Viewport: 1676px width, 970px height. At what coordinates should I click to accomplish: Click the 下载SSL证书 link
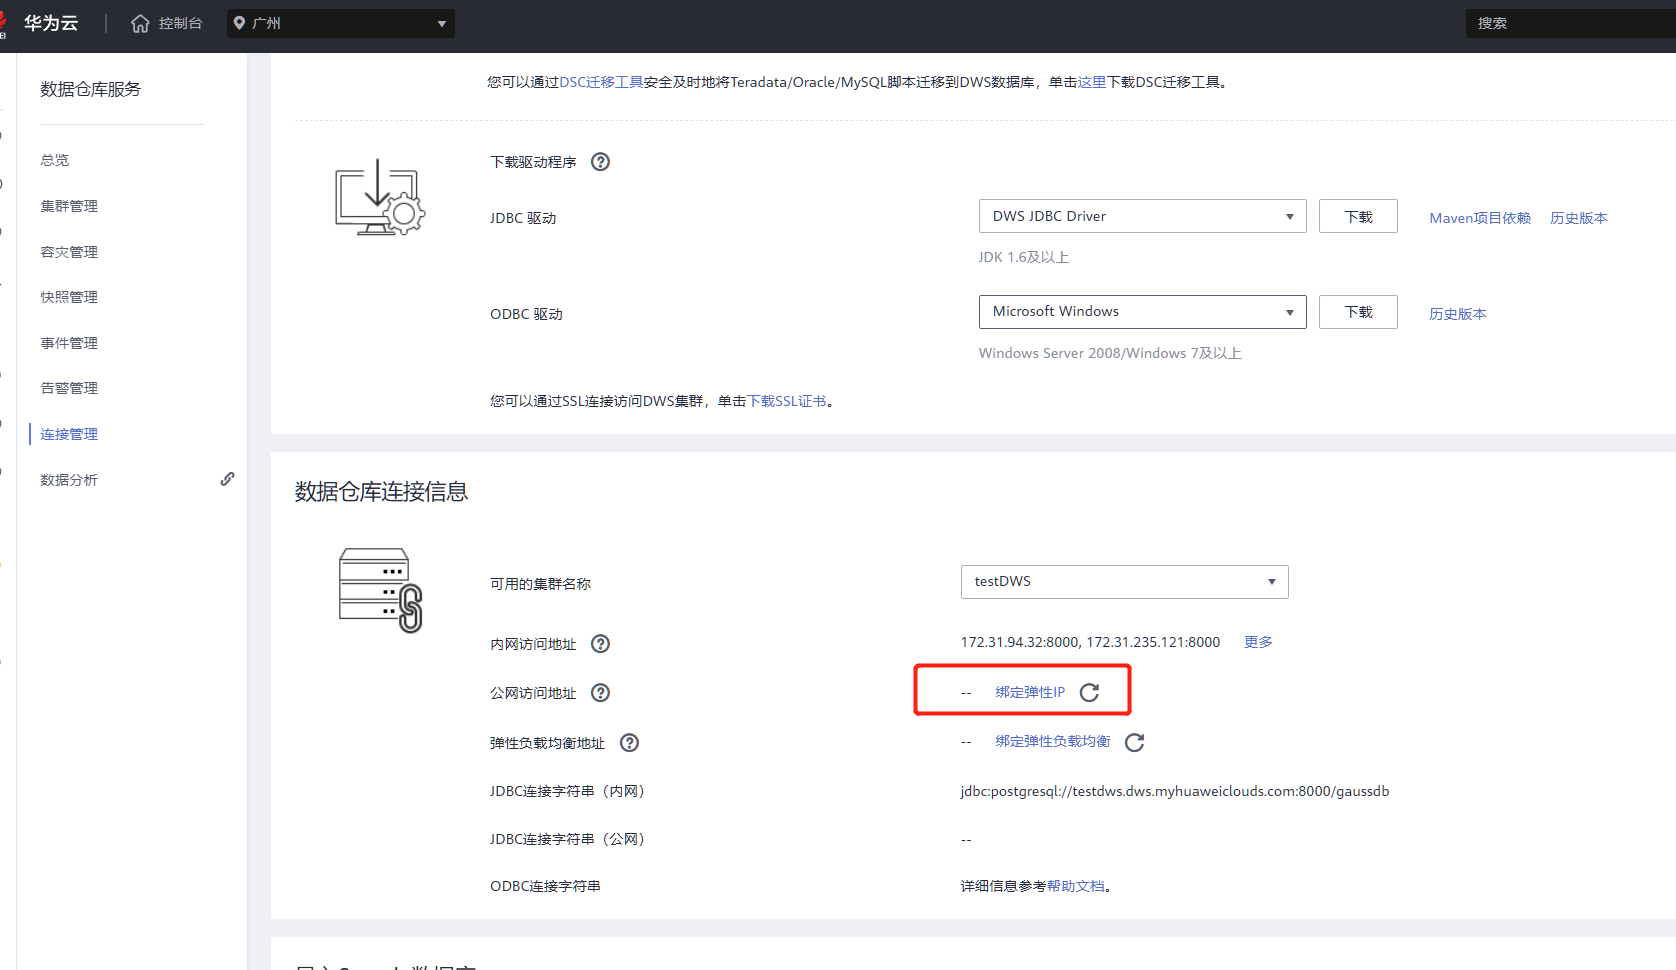tap(787, 401)
